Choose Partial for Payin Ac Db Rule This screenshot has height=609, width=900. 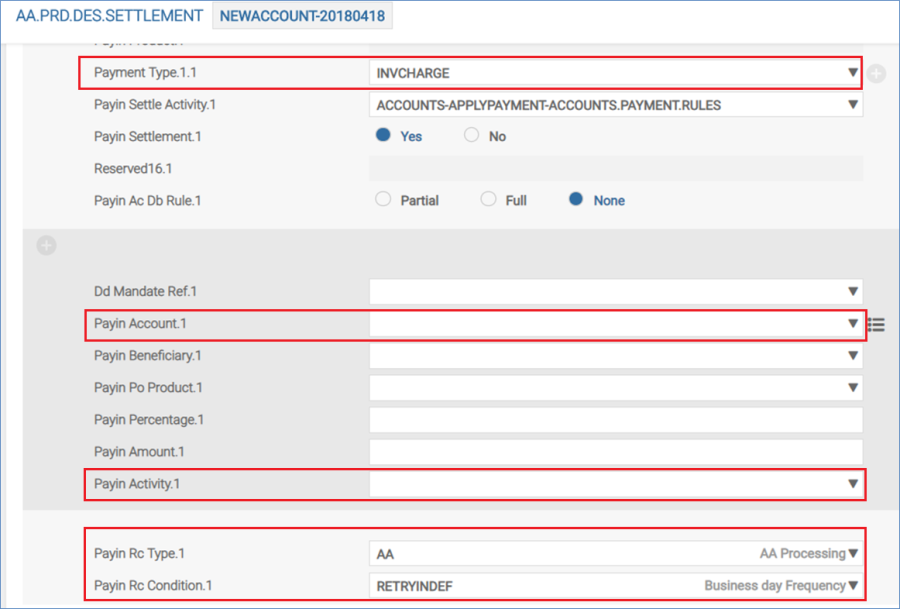tap(383, 200)
